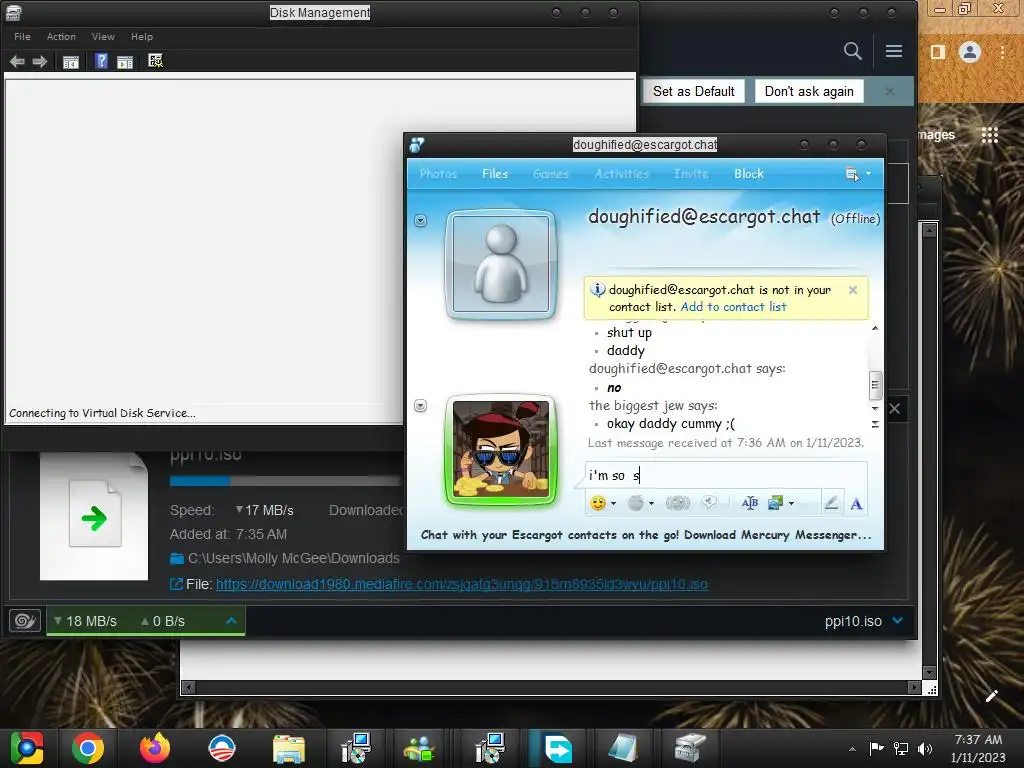
Task: Open Firefox from the taskbar
Action: pos(155,748)
